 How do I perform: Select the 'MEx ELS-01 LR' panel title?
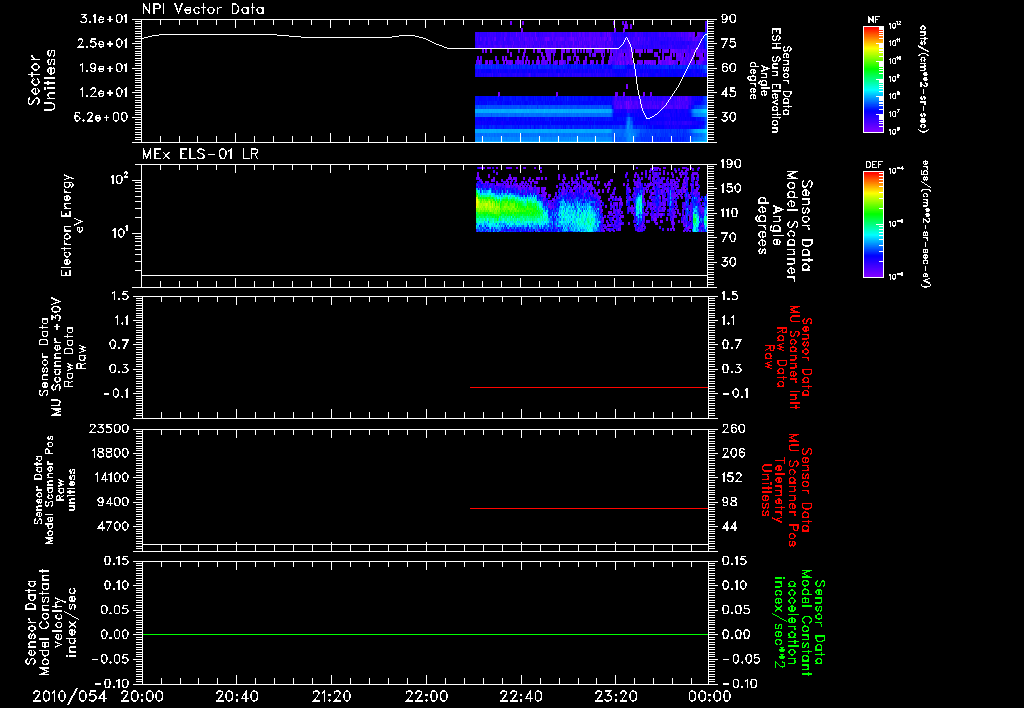(200, 154)
